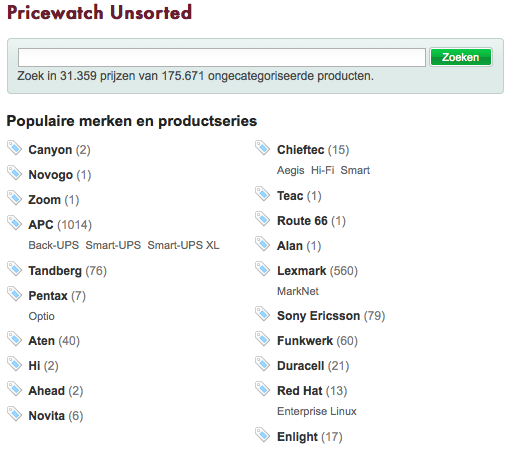Viewport: 513px width, 468px height.
Task: Click the tag icon beside Pentax
Action: [15, 294]
